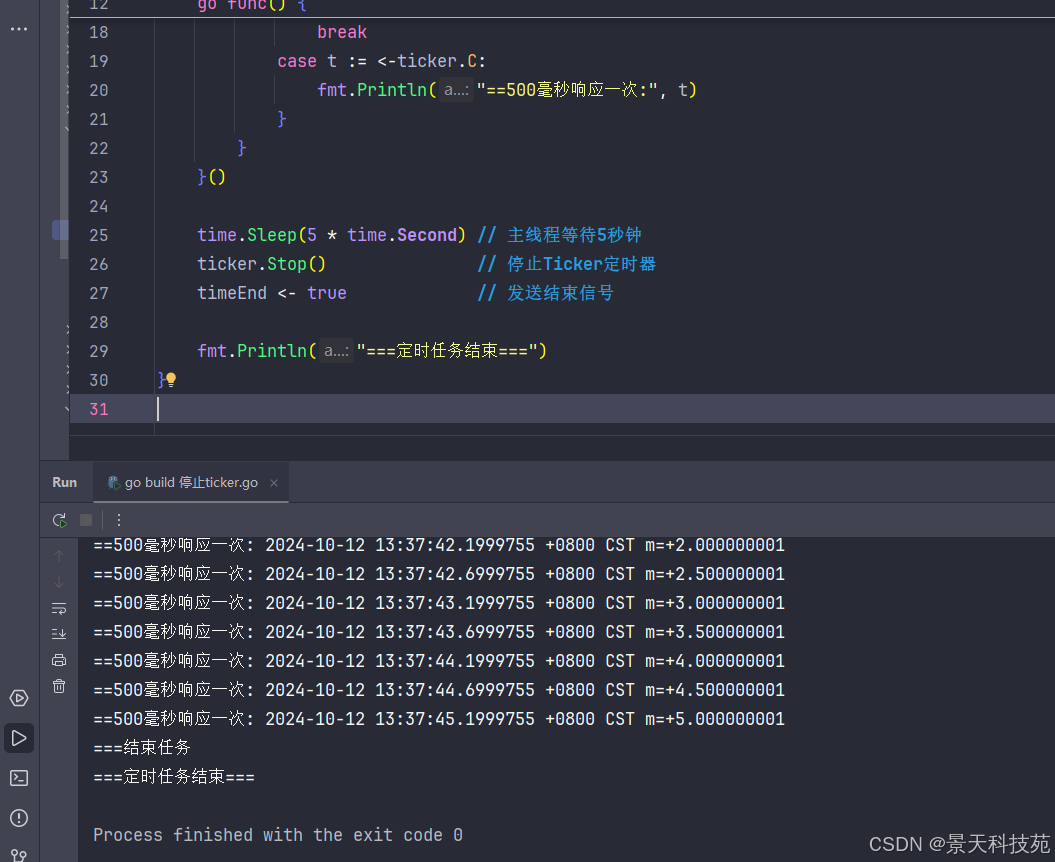Open the Services tool window
The width and height of the screenshot is (1055, 862).
tap(19, 698)
